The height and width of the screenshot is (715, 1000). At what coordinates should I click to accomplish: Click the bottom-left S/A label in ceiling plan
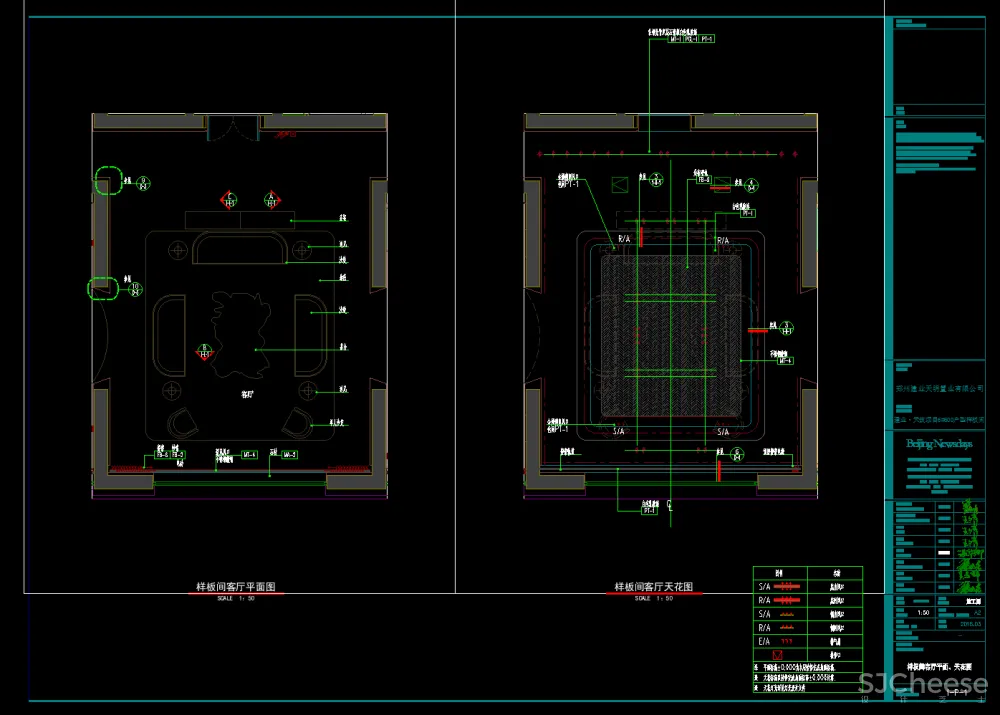tap(619, 432)
